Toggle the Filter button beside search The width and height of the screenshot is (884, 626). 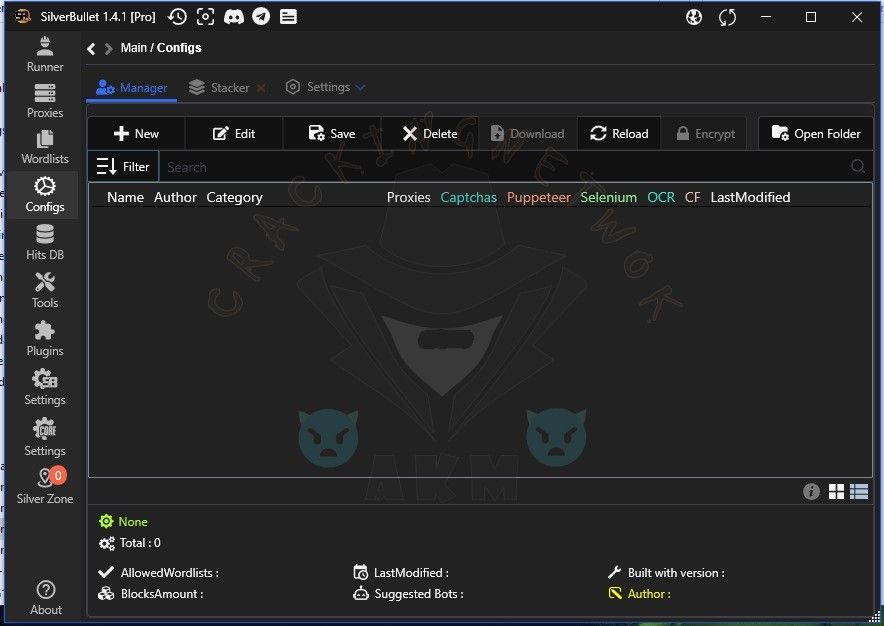click(123, 167)
